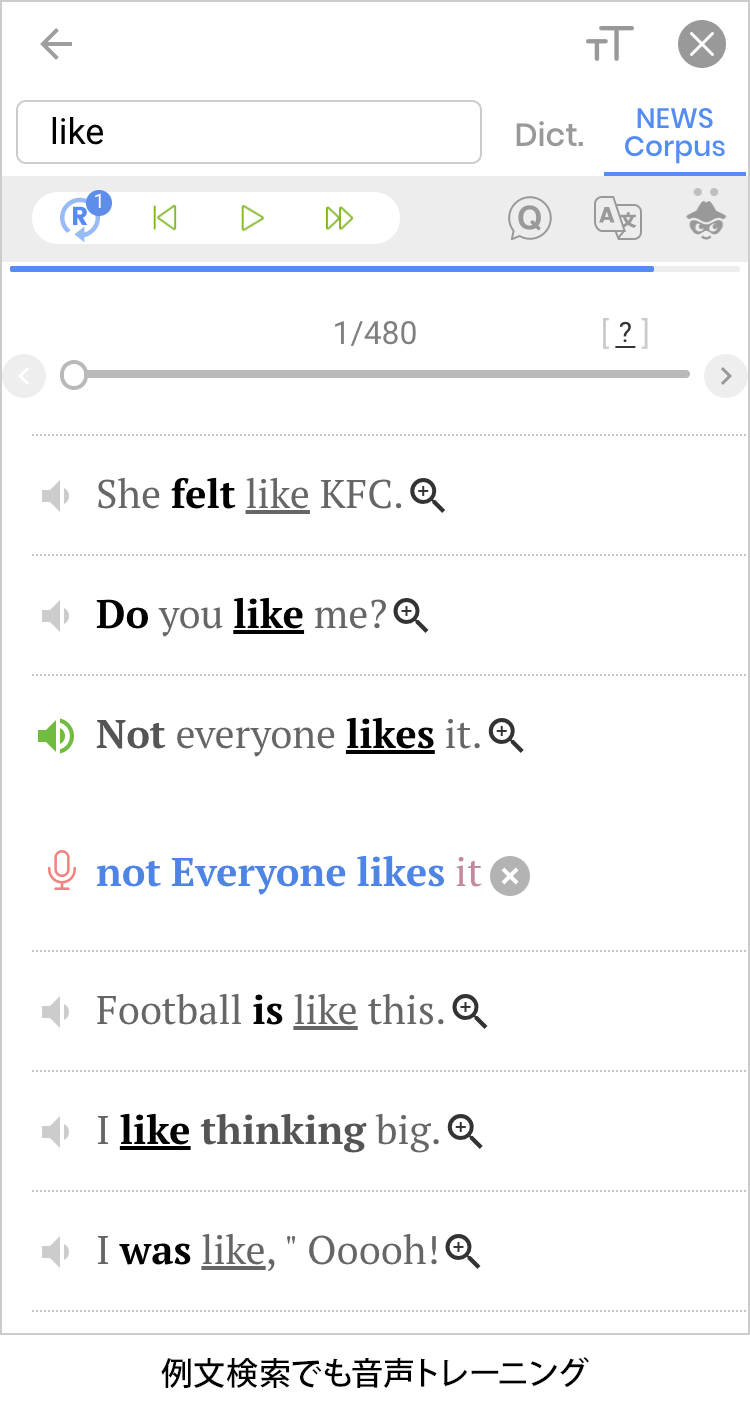Click the page slider handle
This screenshot has height=1415, width=750.
pyautogui.click(x=74, y=375)
